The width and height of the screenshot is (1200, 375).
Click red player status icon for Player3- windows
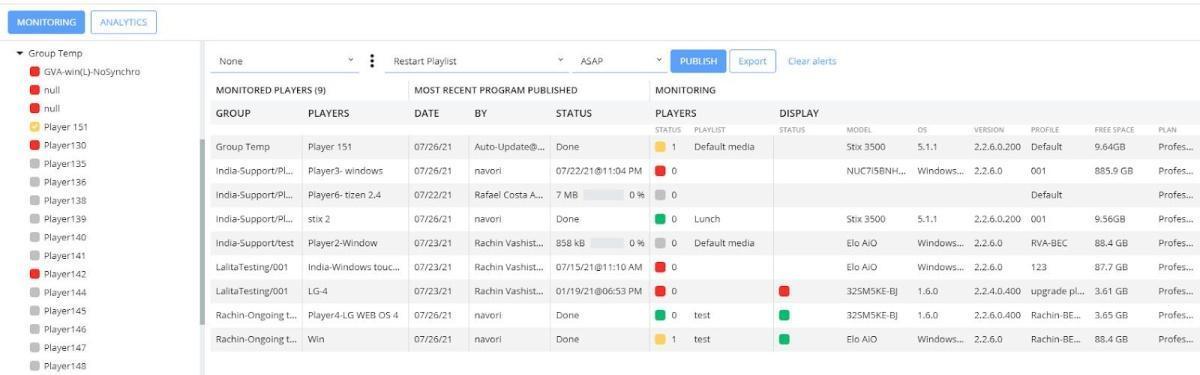(x=660, y=170)
